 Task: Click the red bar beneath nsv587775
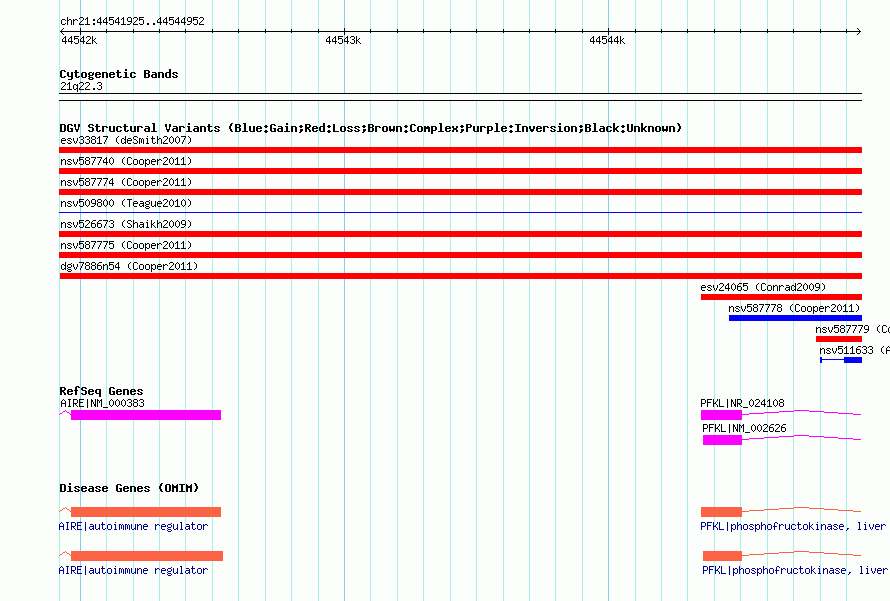460,255
